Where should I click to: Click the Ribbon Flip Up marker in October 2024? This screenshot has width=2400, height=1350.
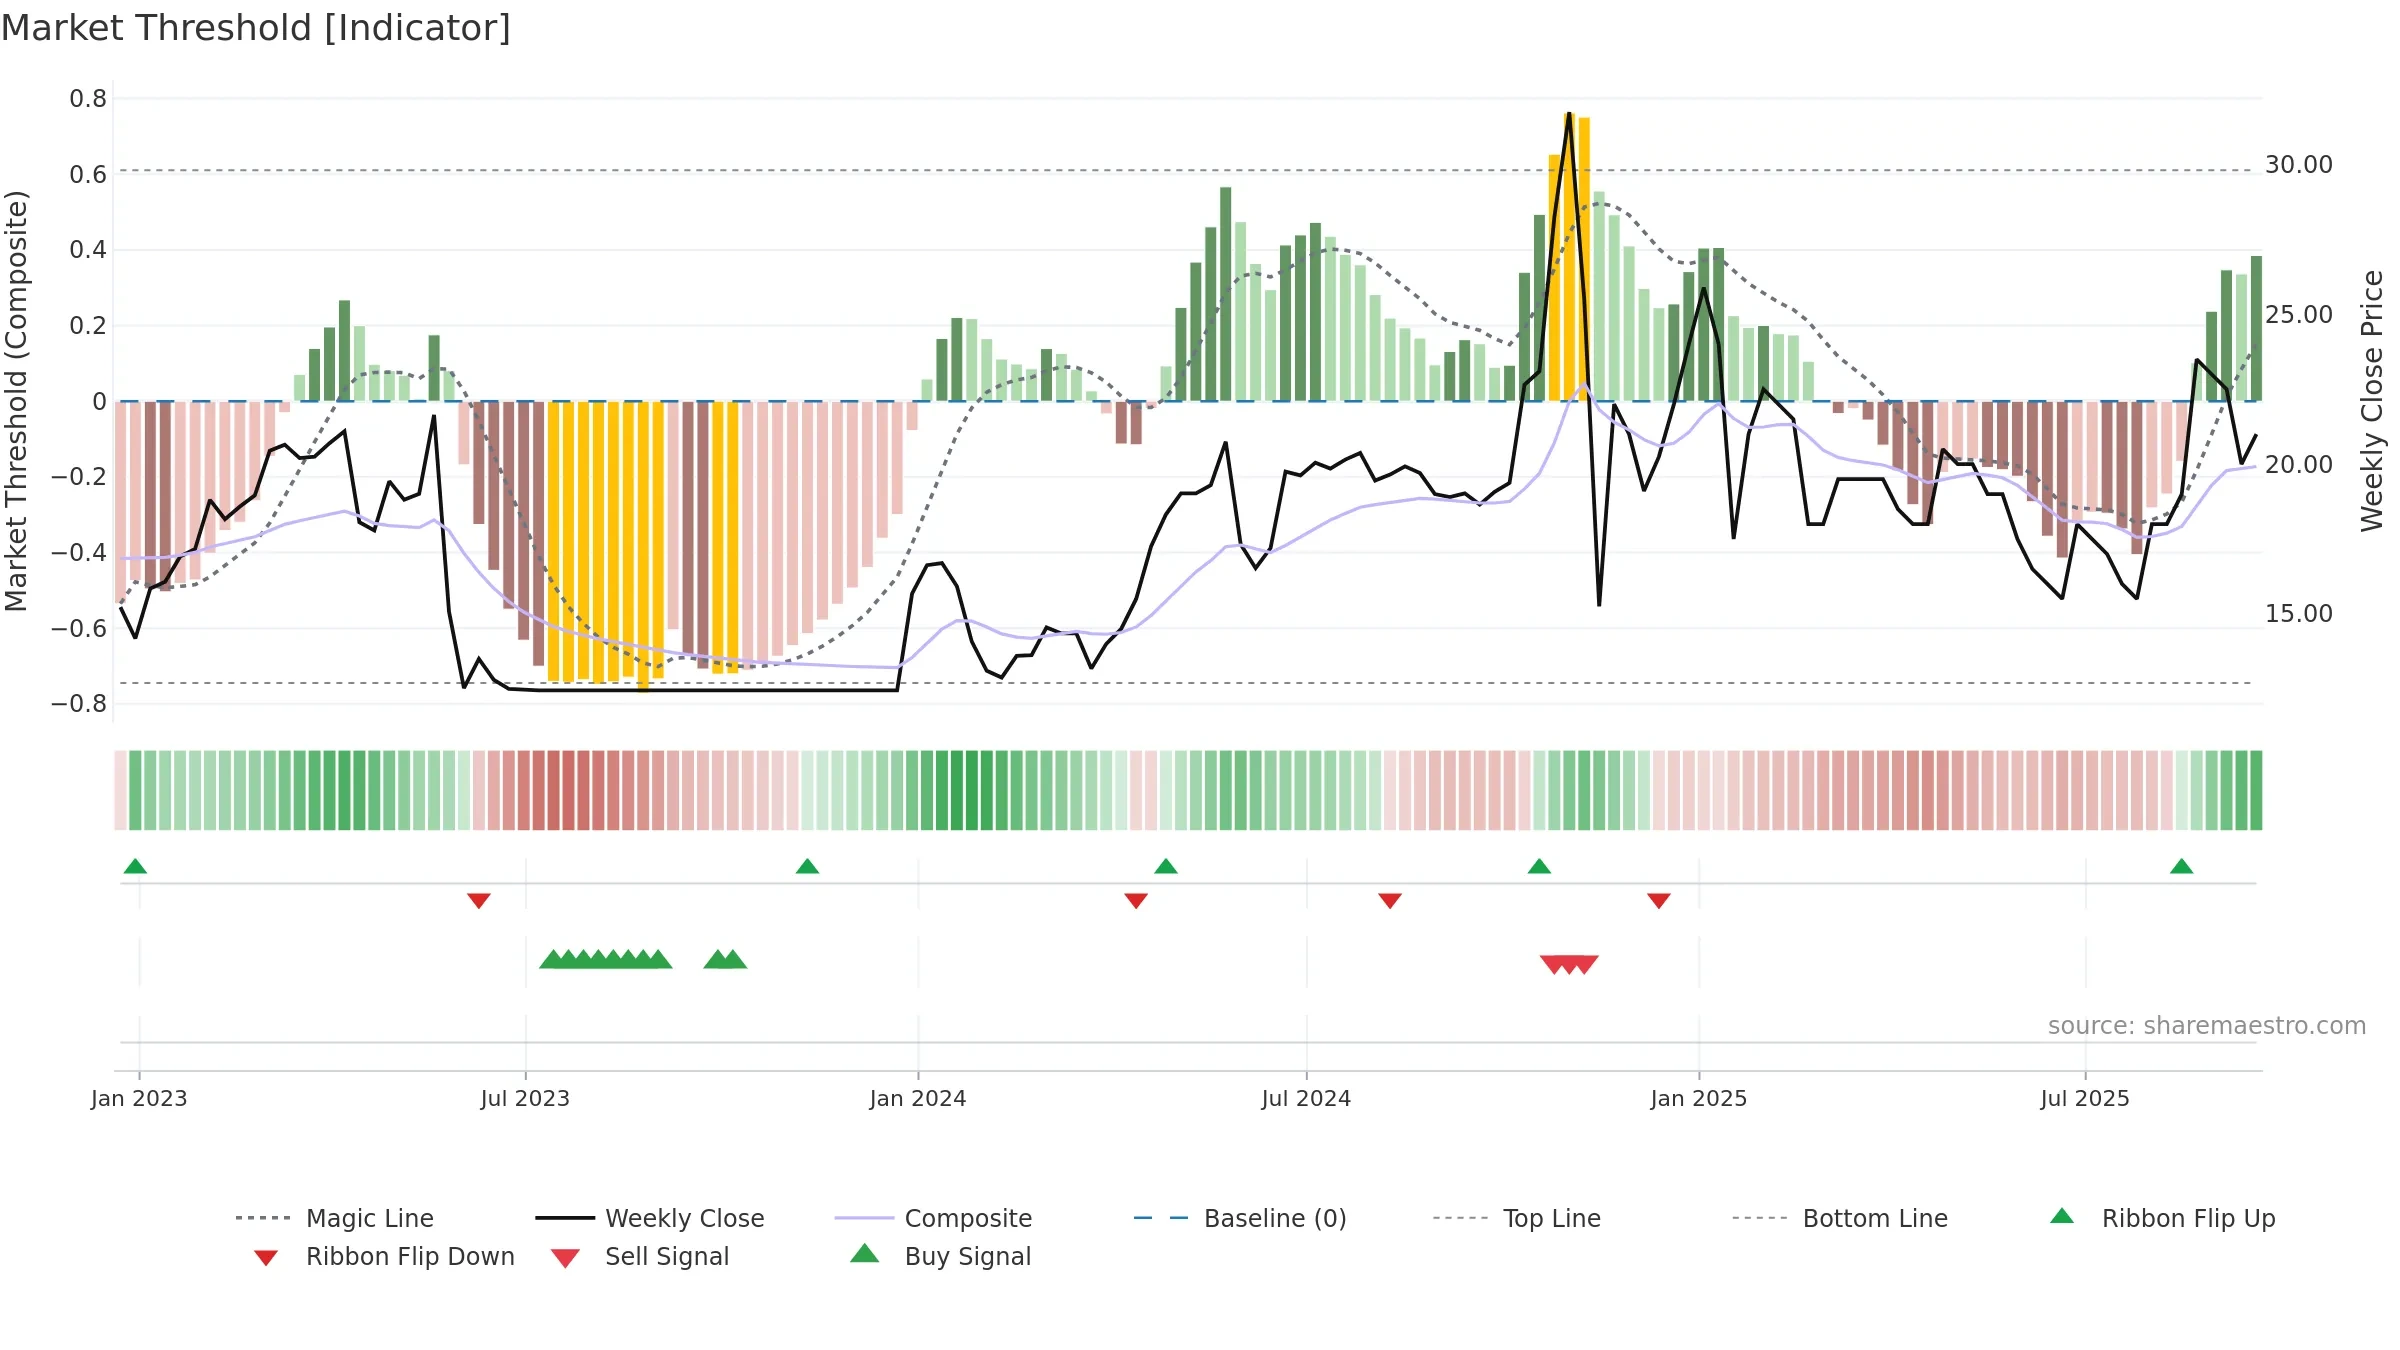1539,866
